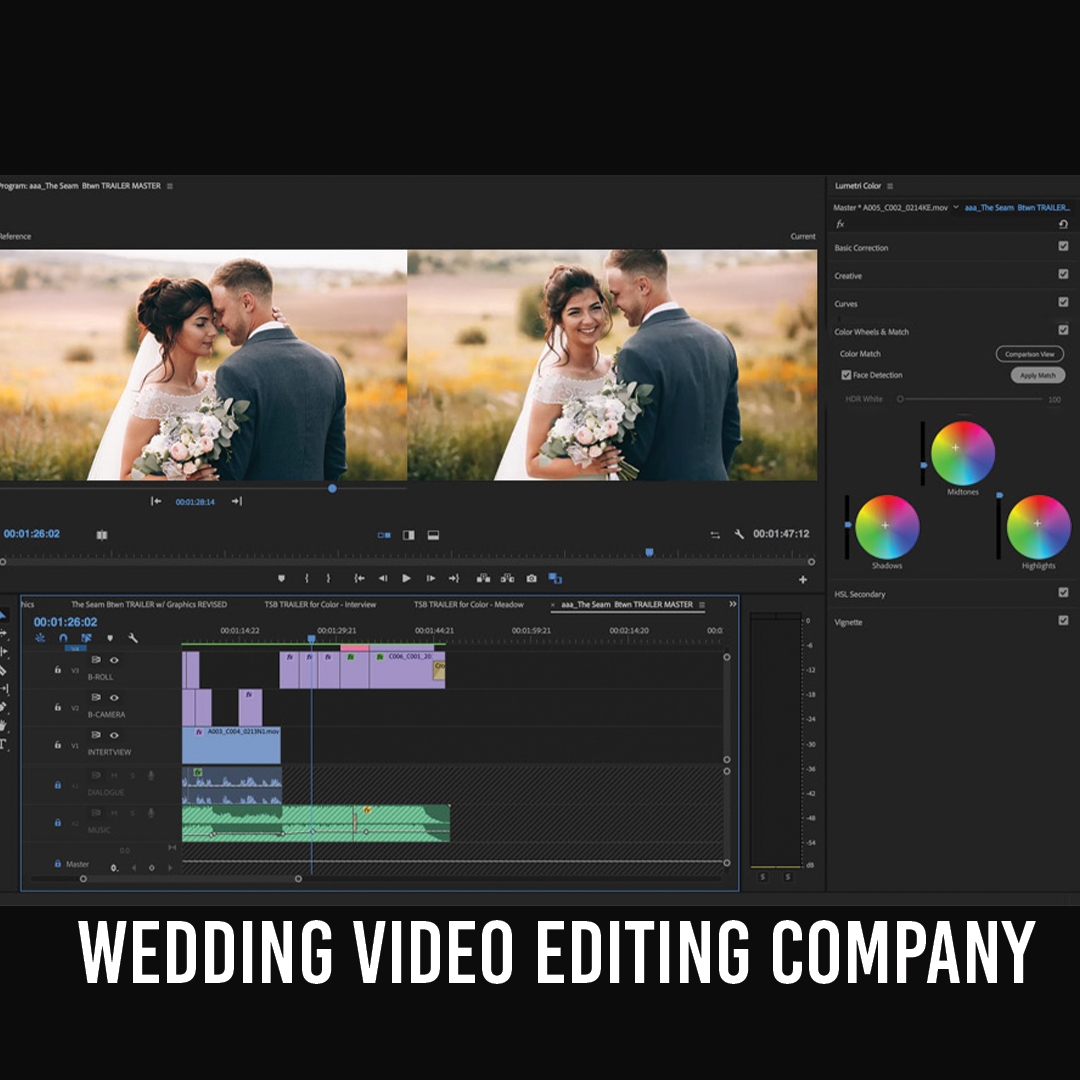Open Program monitor panel menu
This screenshot has width=1080, height=1080.
point(170,186)
